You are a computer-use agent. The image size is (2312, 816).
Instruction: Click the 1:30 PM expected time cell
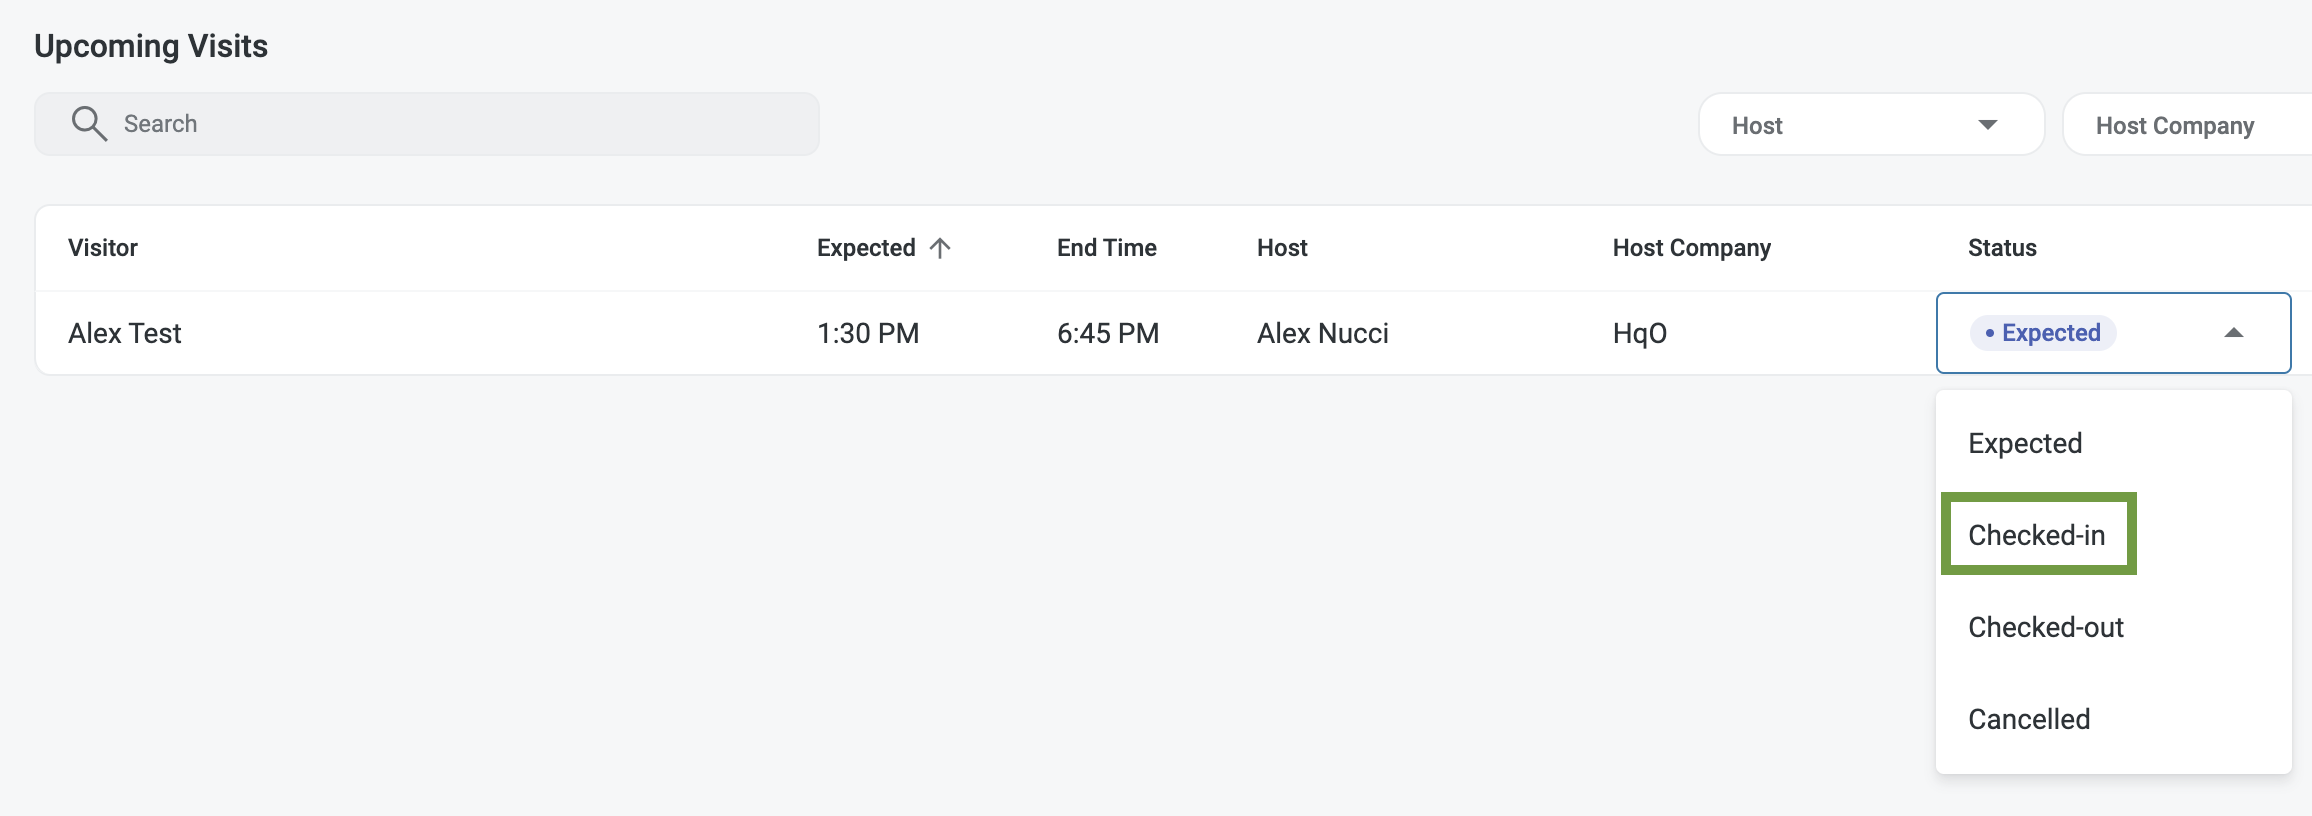click(x=868, y=333)
